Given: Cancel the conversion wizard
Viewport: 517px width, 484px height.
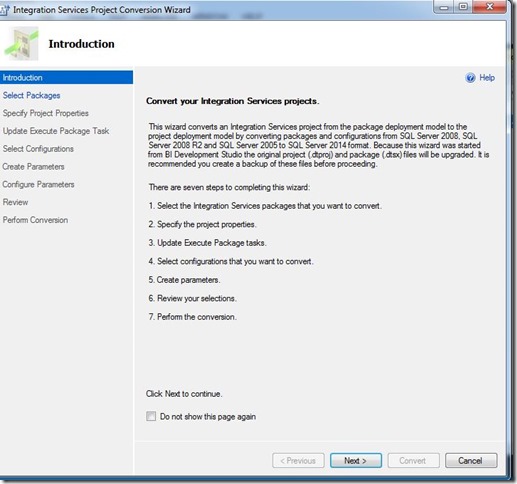Looking at the screenshot, I should (x=471, y=460).
